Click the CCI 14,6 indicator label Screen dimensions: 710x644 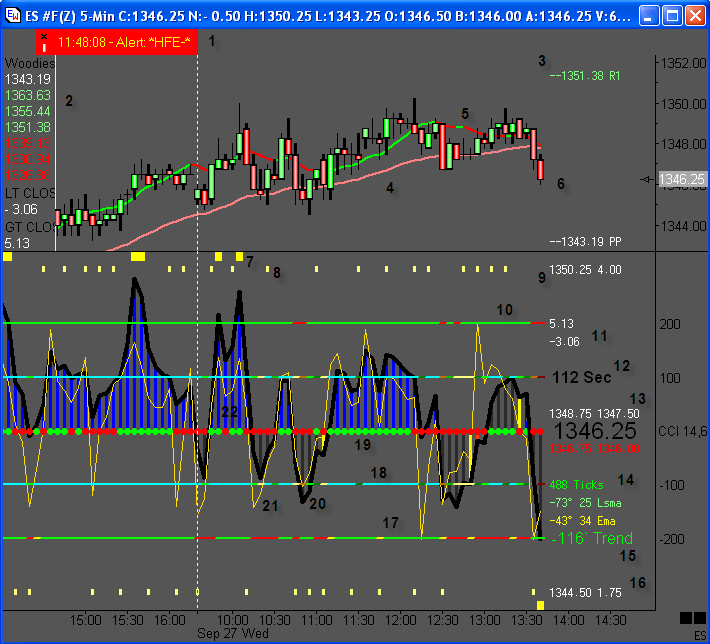[683, 430]
